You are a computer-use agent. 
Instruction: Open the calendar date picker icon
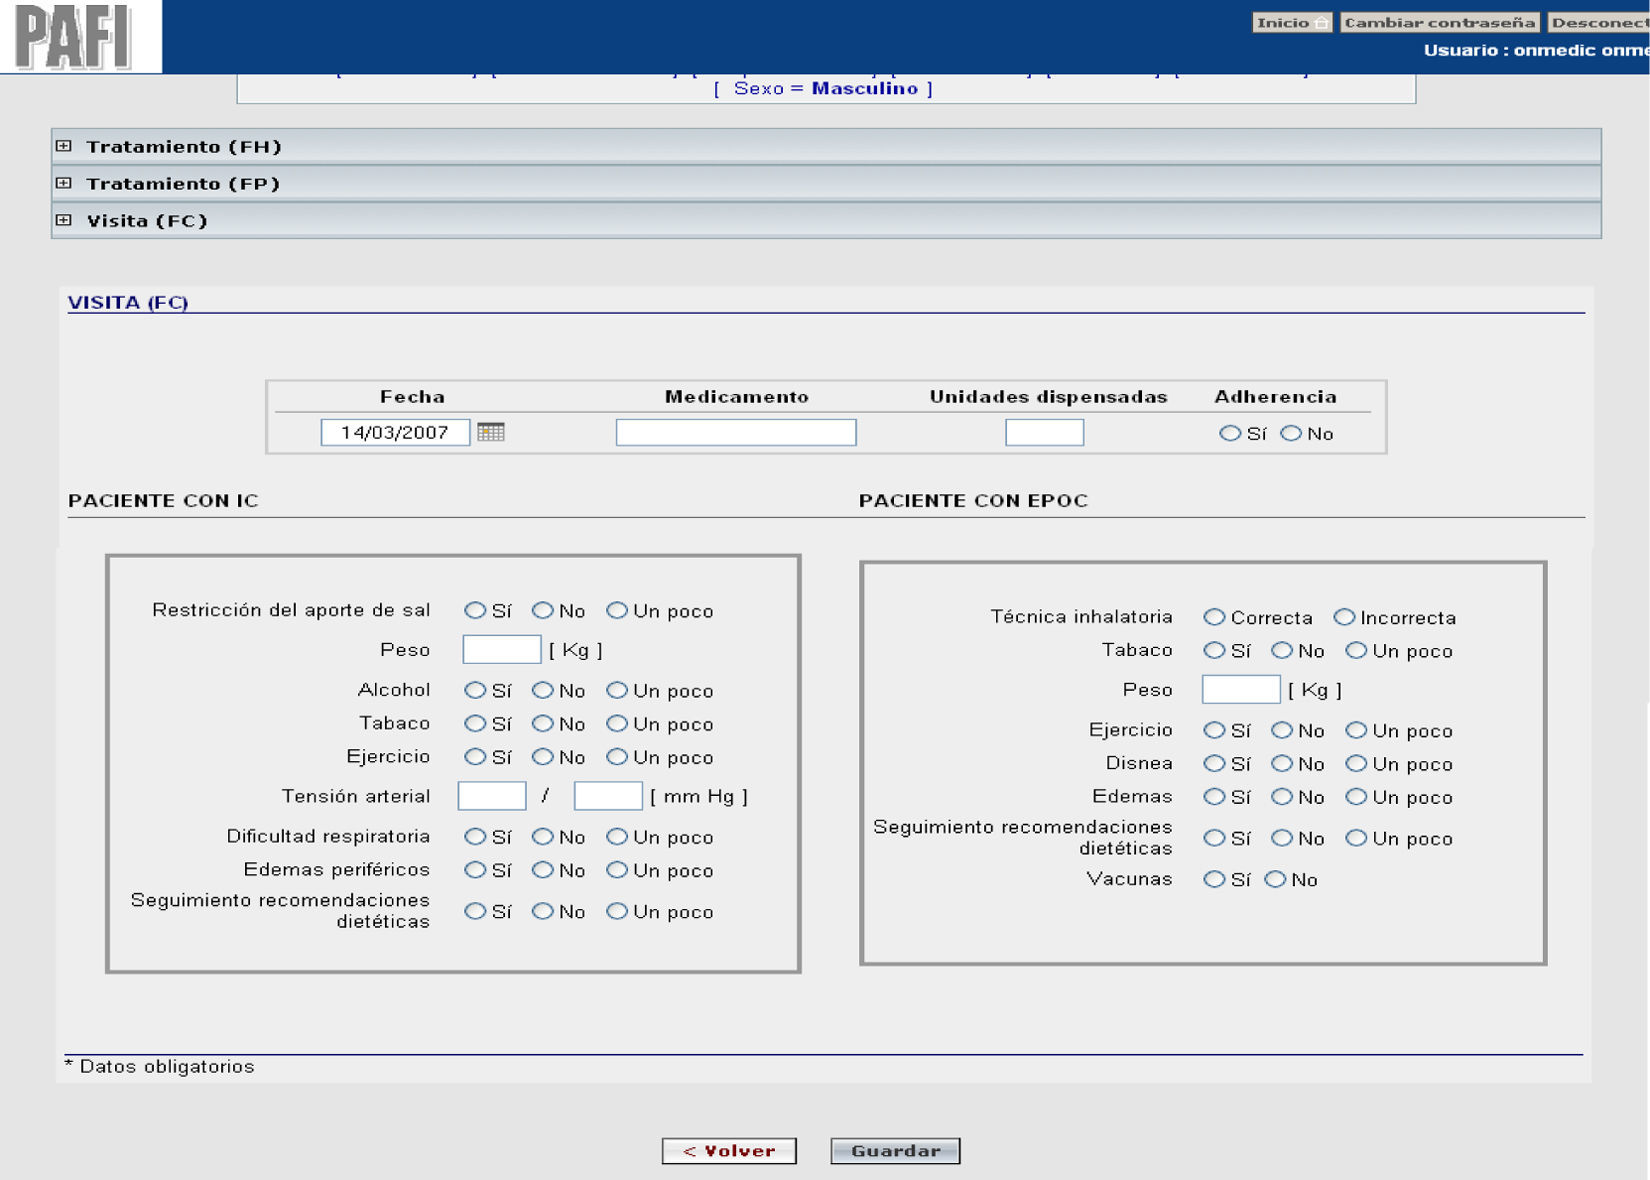[490, 432]
